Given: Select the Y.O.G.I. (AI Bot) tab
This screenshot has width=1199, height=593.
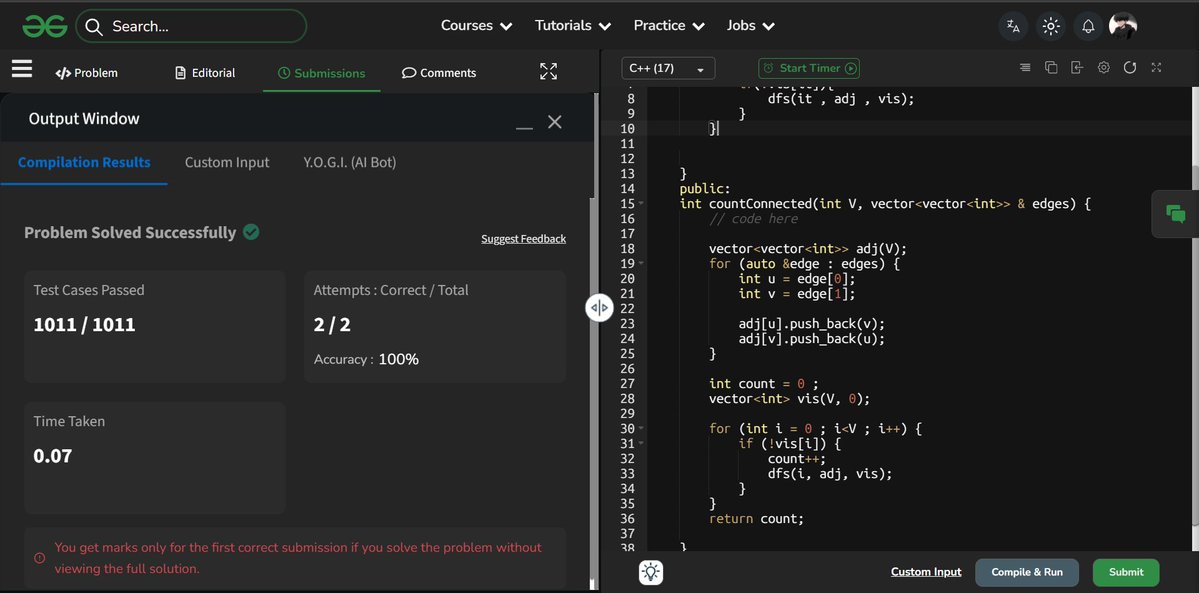Looking at the screenshot, I should click(x=349, y=162).
